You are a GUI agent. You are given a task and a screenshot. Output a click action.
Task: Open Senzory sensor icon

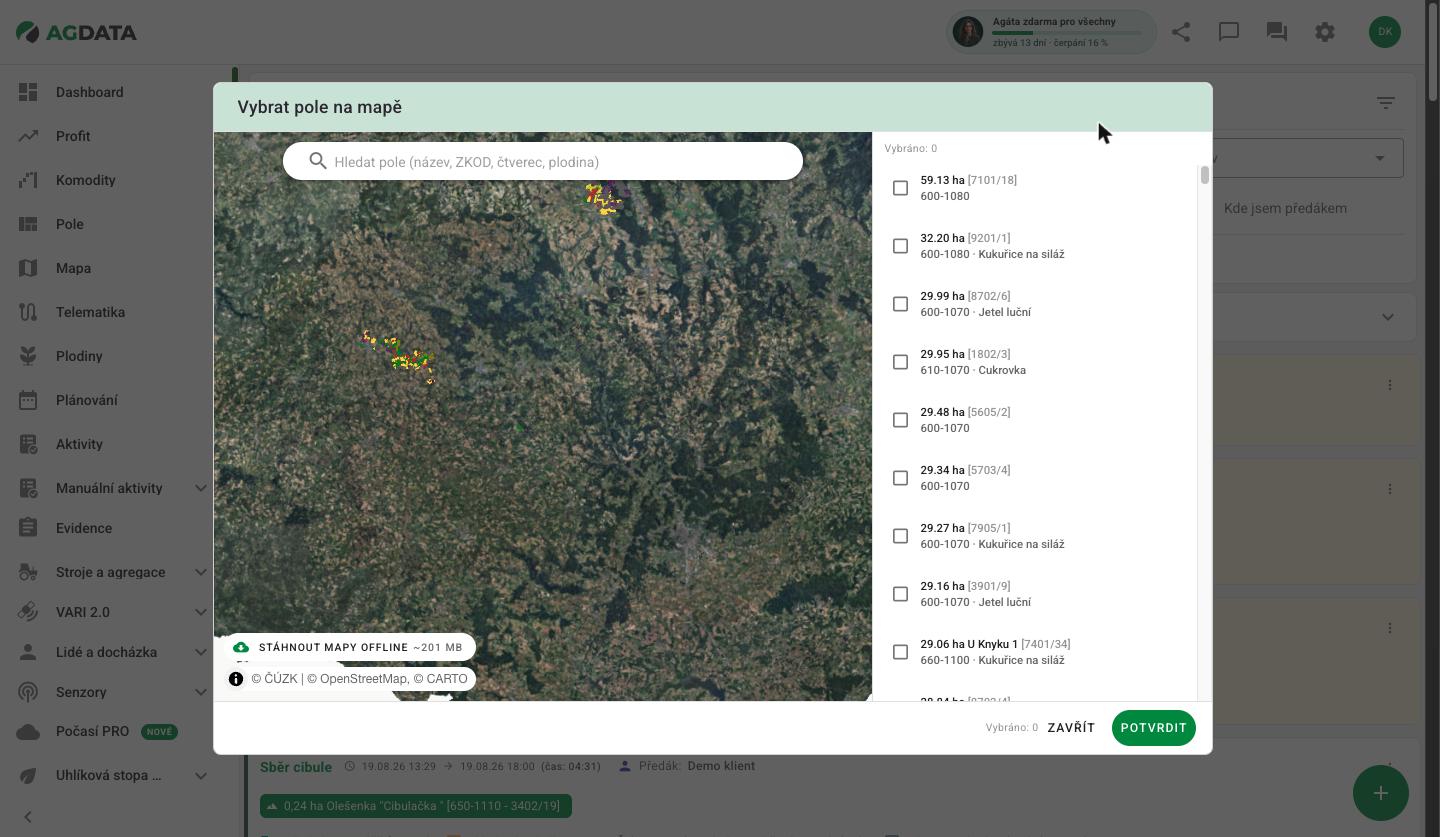click(28, 692)
